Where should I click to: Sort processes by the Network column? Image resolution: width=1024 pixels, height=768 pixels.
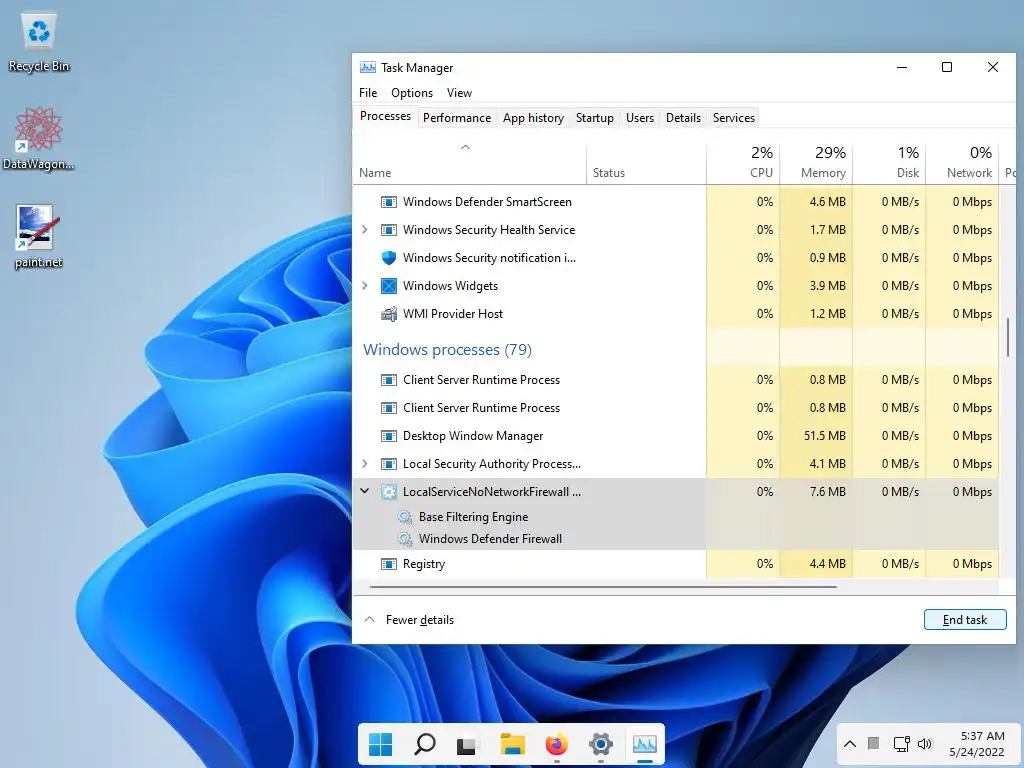coord(962,162)
